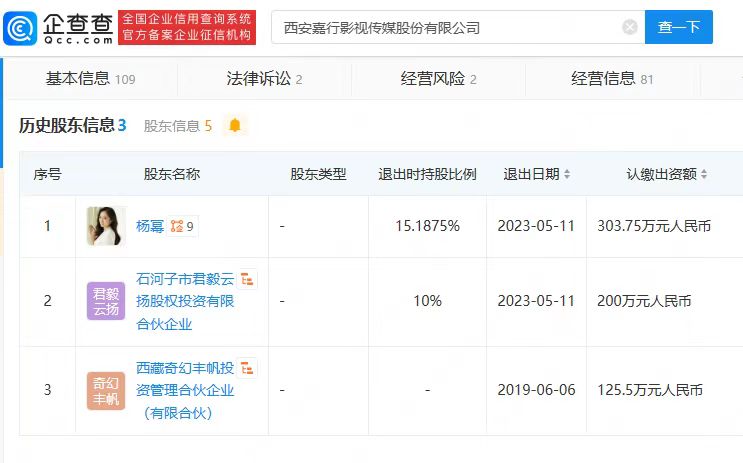Screen dimensions: 743x463
Task: Click the Qcc blue logo icon
Action: 20,28
